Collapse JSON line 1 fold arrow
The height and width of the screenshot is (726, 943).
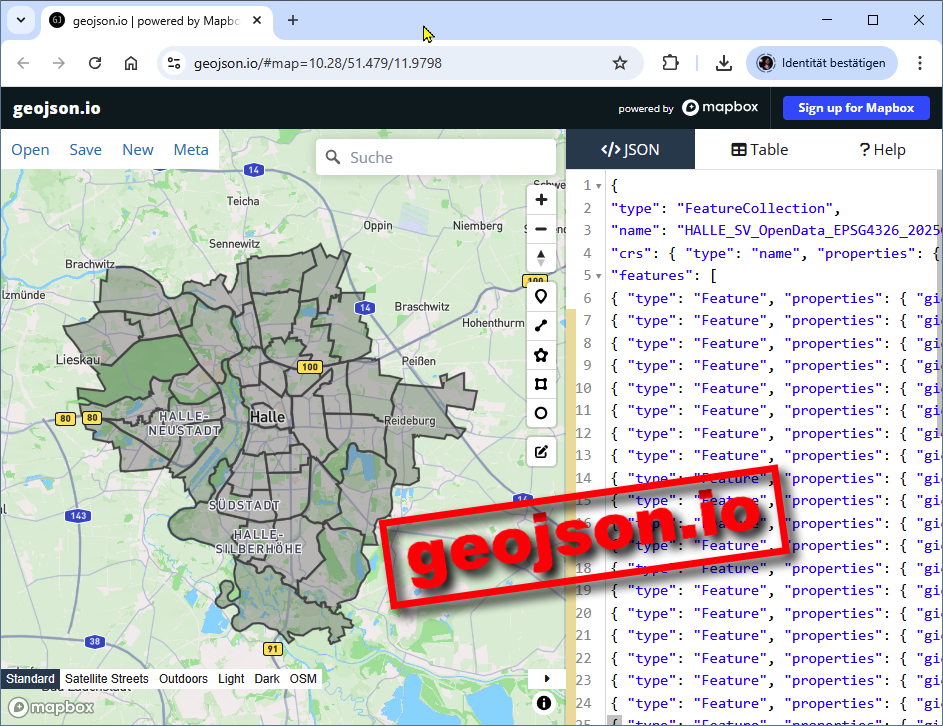(598, 186)
